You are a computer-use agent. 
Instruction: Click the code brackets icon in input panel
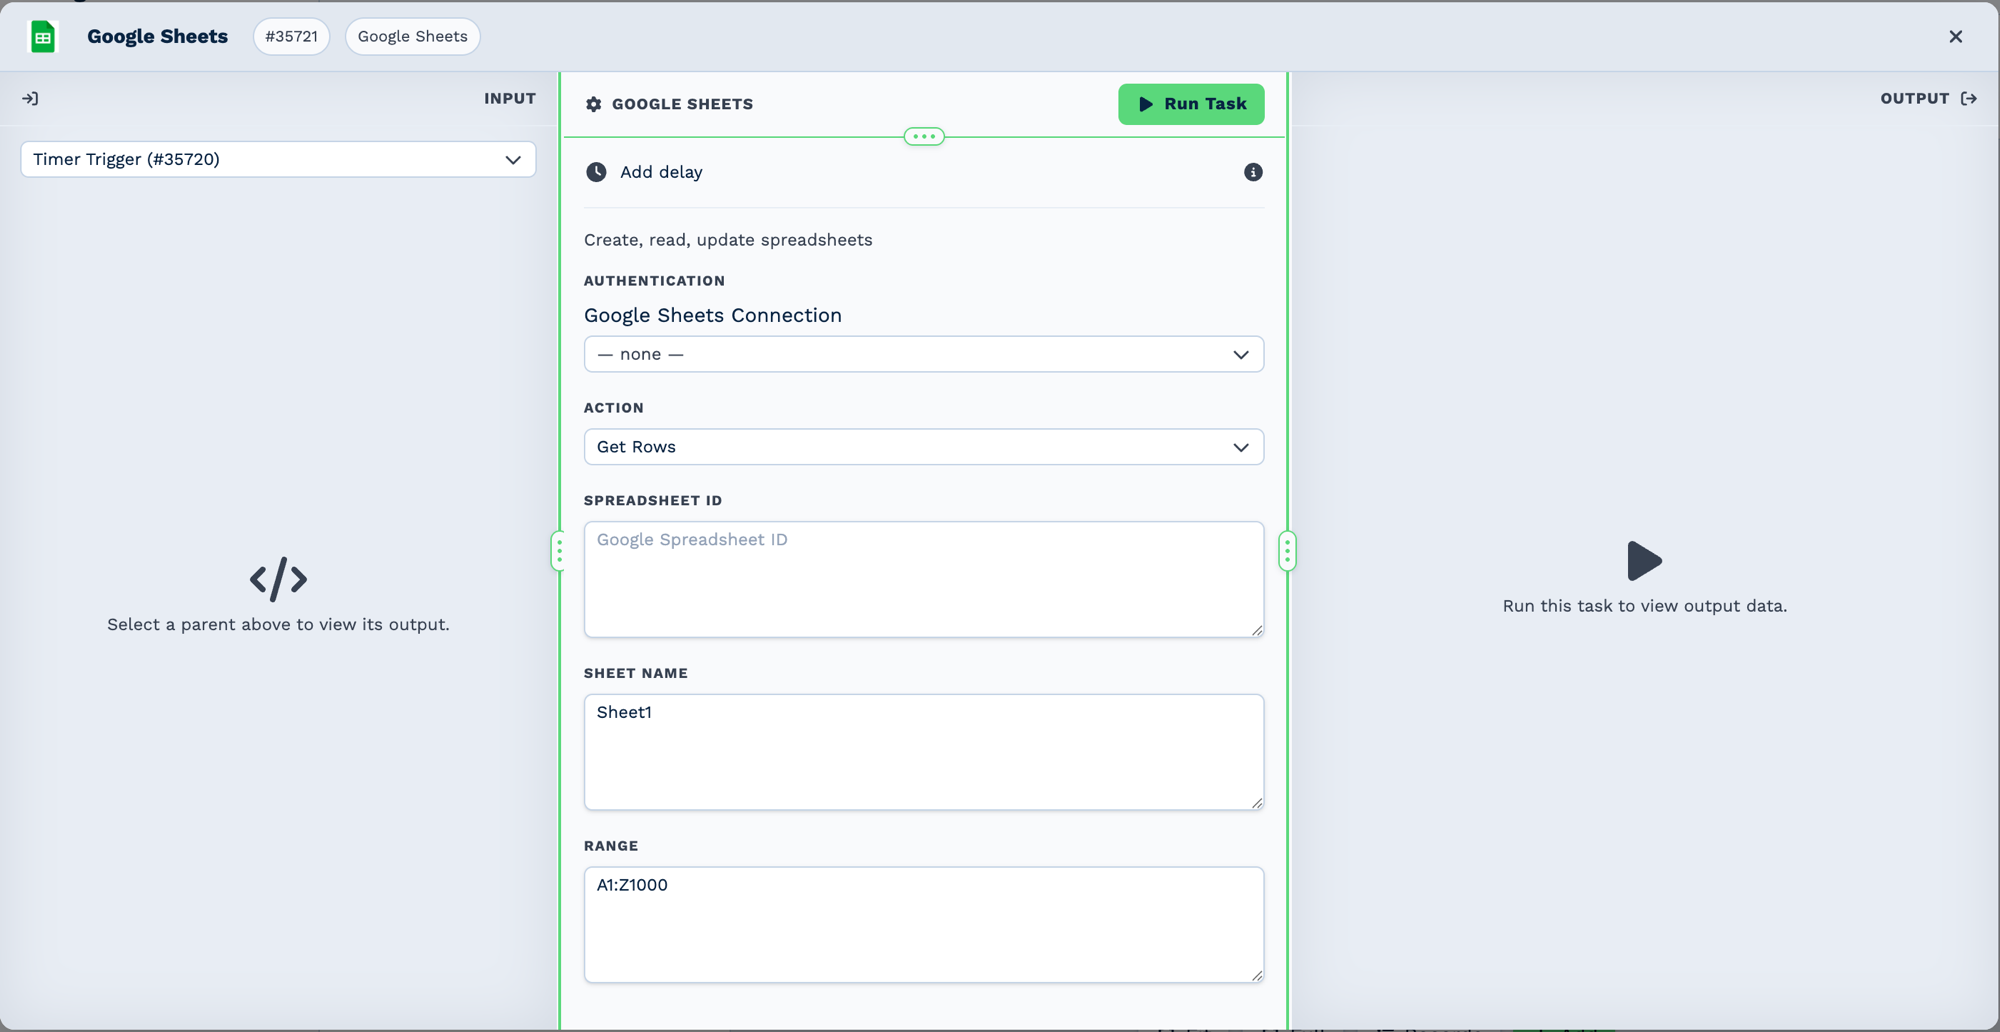point(278,579)
